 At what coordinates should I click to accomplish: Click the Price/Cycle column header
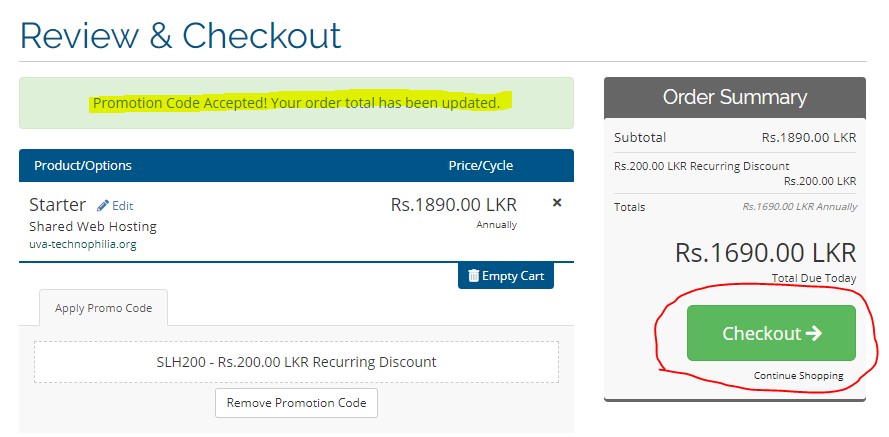480,165
